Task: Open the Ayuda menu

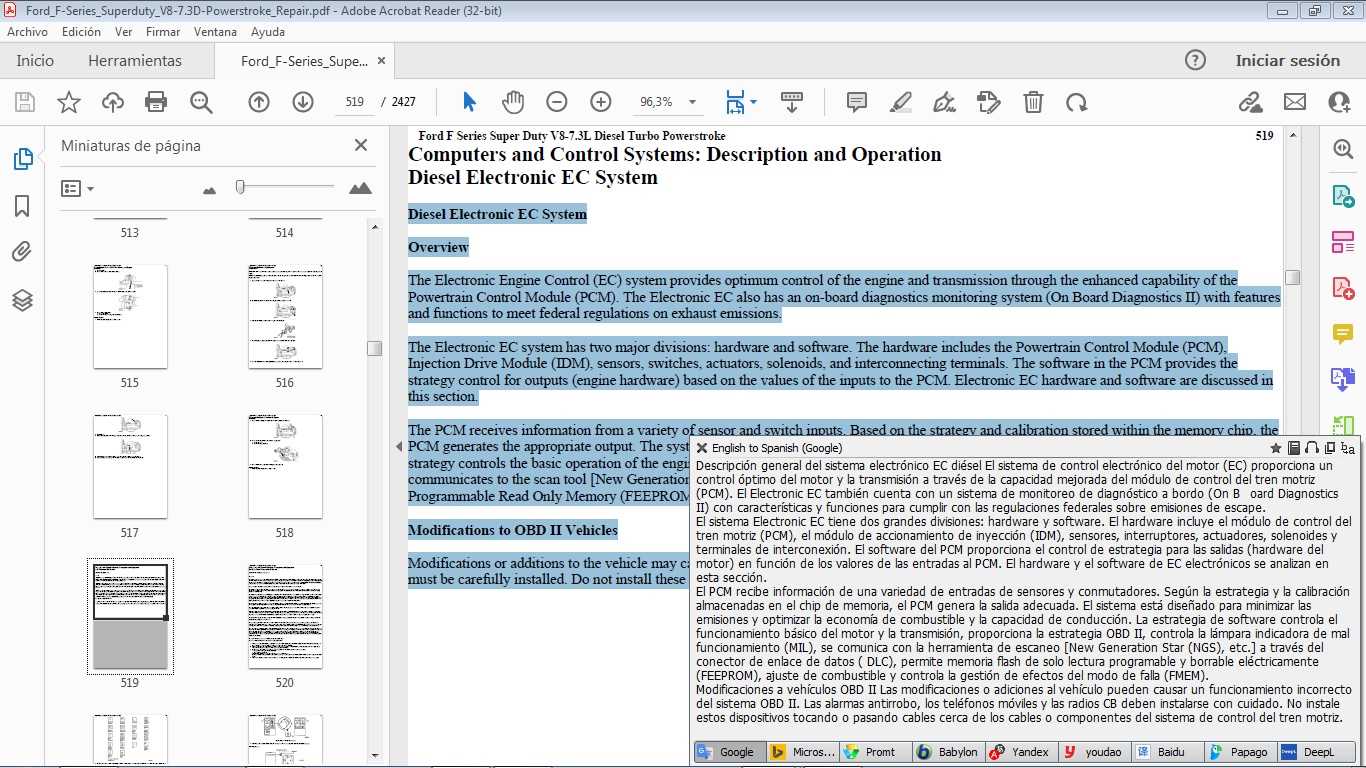Action: coord(267,32)
